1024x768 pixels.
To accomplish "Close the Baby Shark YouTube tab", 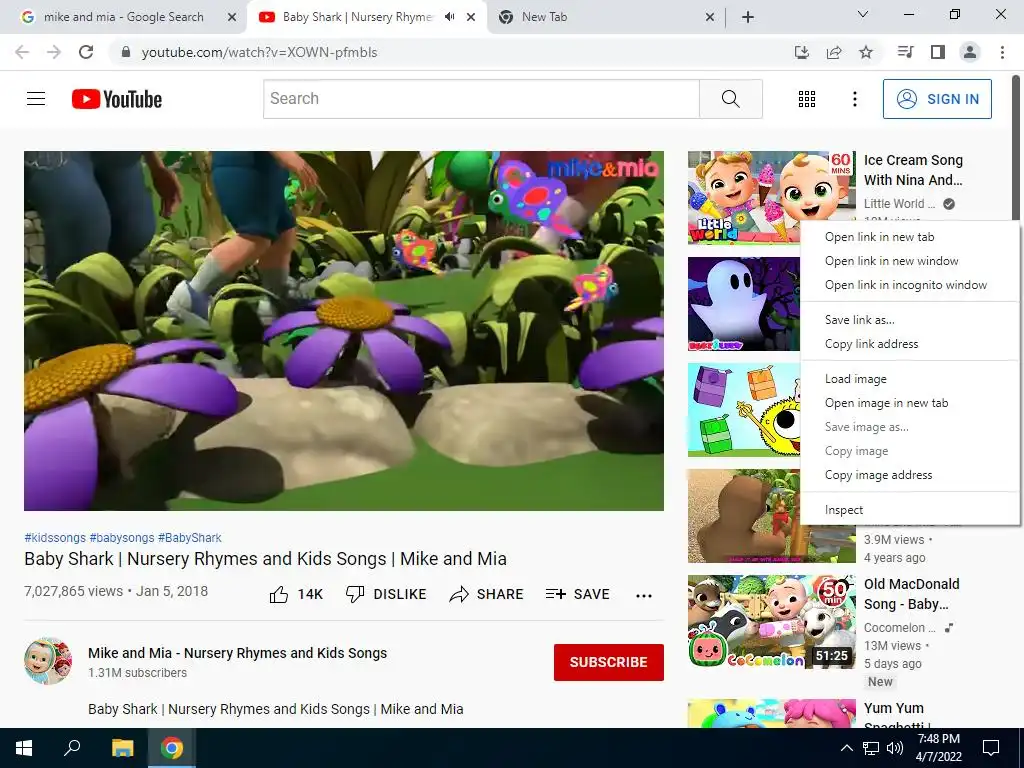I will pos(471,17).
